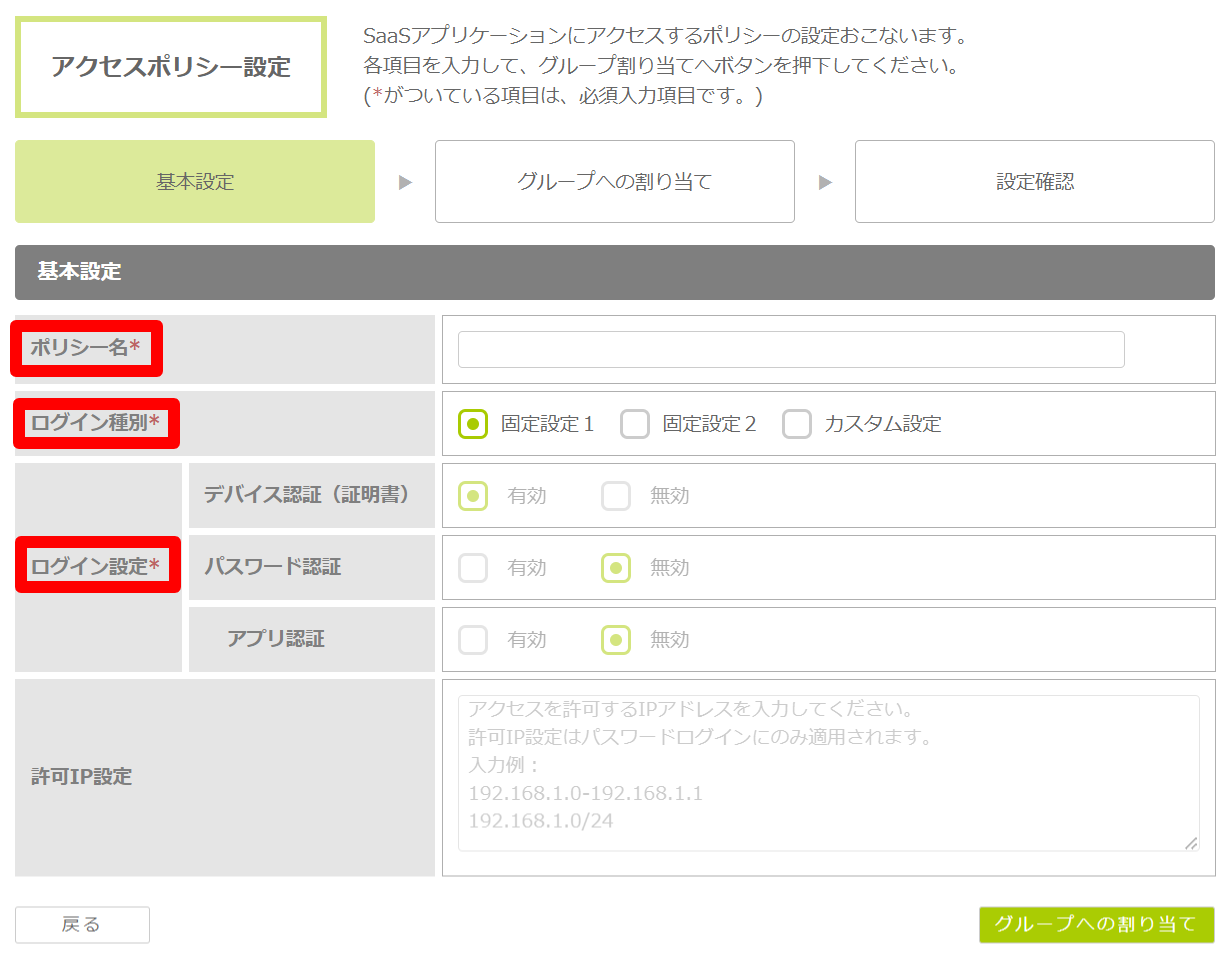Viewport: 1227px width, 962px height.
Task: Set パスワード認証 to 無効
Action: (616, 568)
